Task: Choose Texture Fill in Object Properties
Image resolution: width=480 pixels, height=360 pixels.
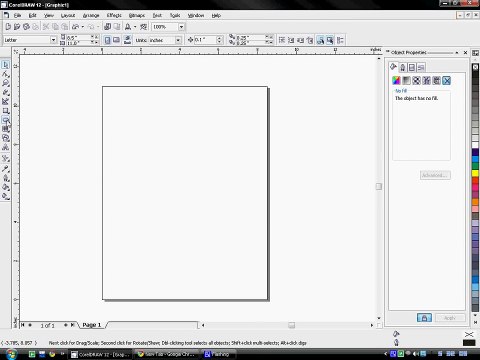Action: point(426,80)
